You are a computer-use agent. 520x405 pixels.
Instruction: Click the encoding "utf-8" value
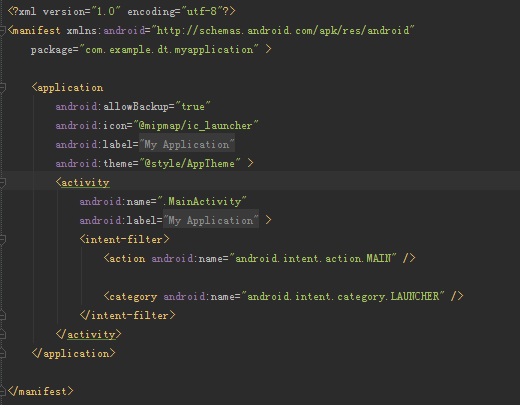pyautogui.click(x=202, y=12)
